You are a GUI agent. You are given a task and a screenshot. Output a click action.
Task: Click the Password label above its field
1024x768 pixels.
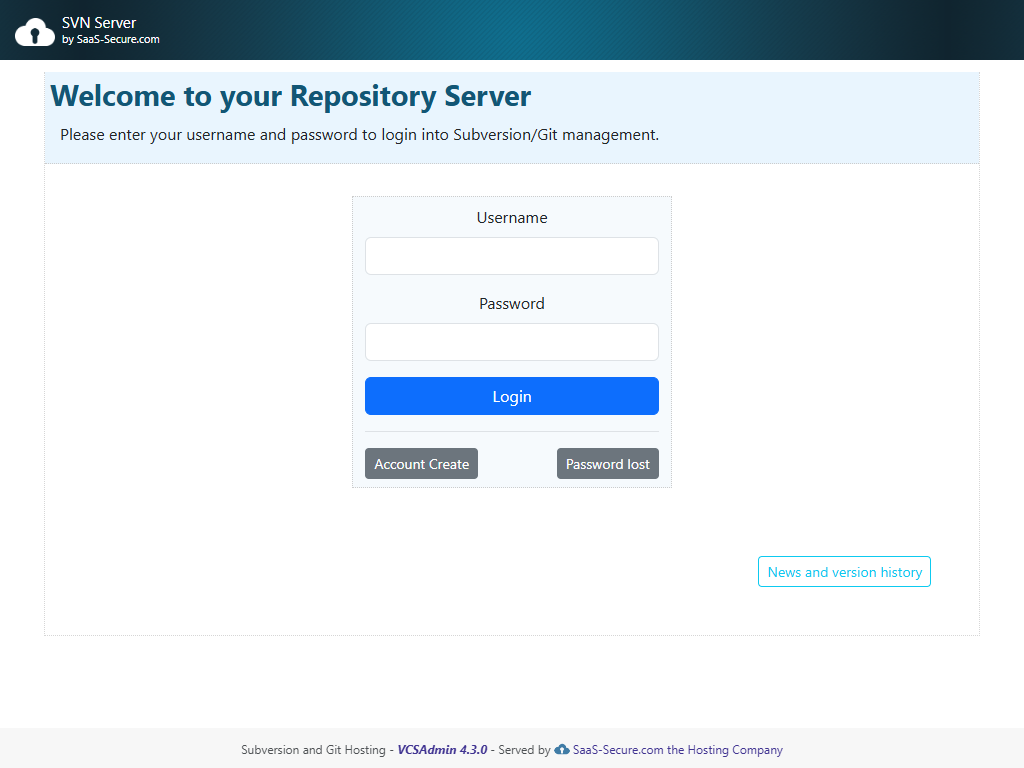[x=512, y=303]
